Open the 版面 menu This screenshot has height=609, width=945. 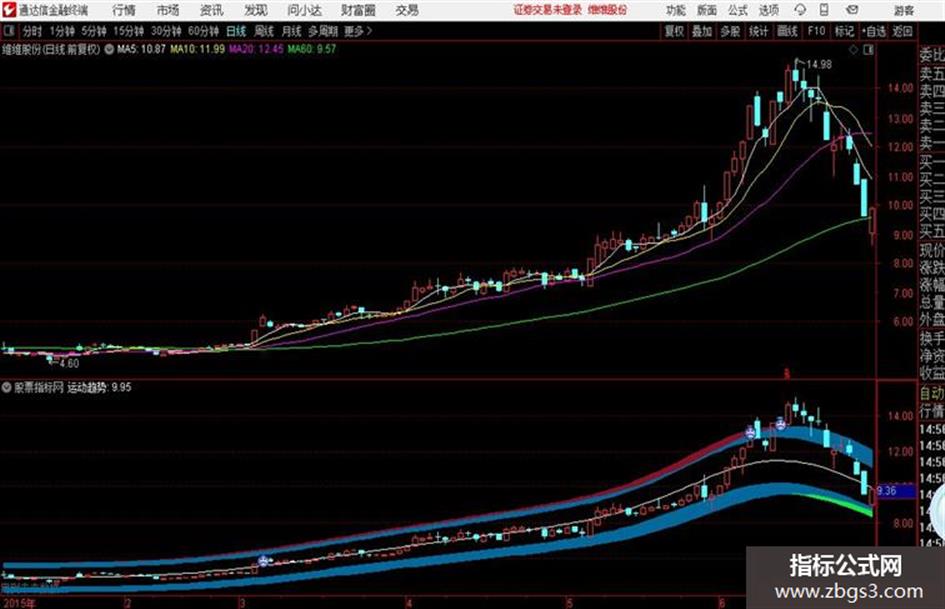pyautogui.click(x=707, y=10)
